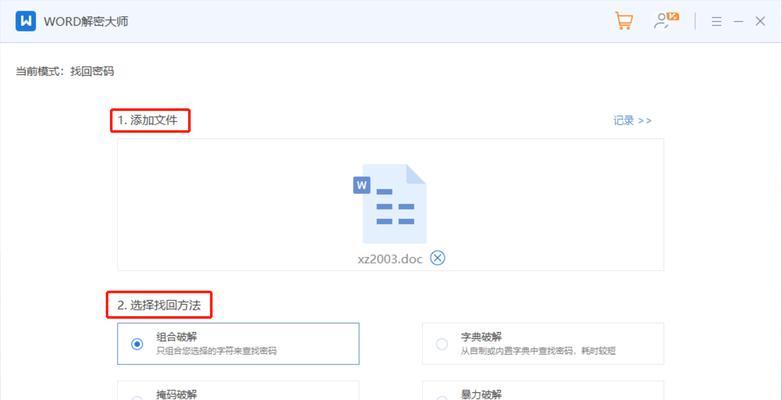
Task: Minimize the WORD解密大师 window
Action: 739,21
